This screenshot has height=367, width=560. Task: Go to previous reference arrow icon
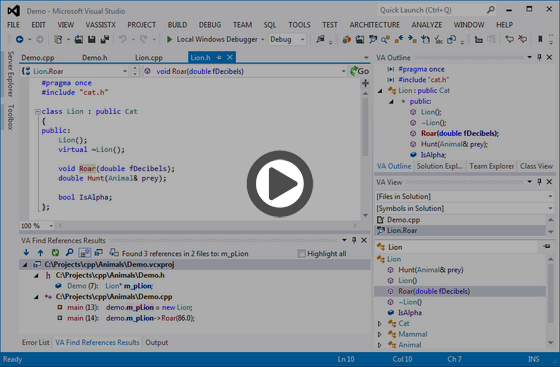(40, 253)
